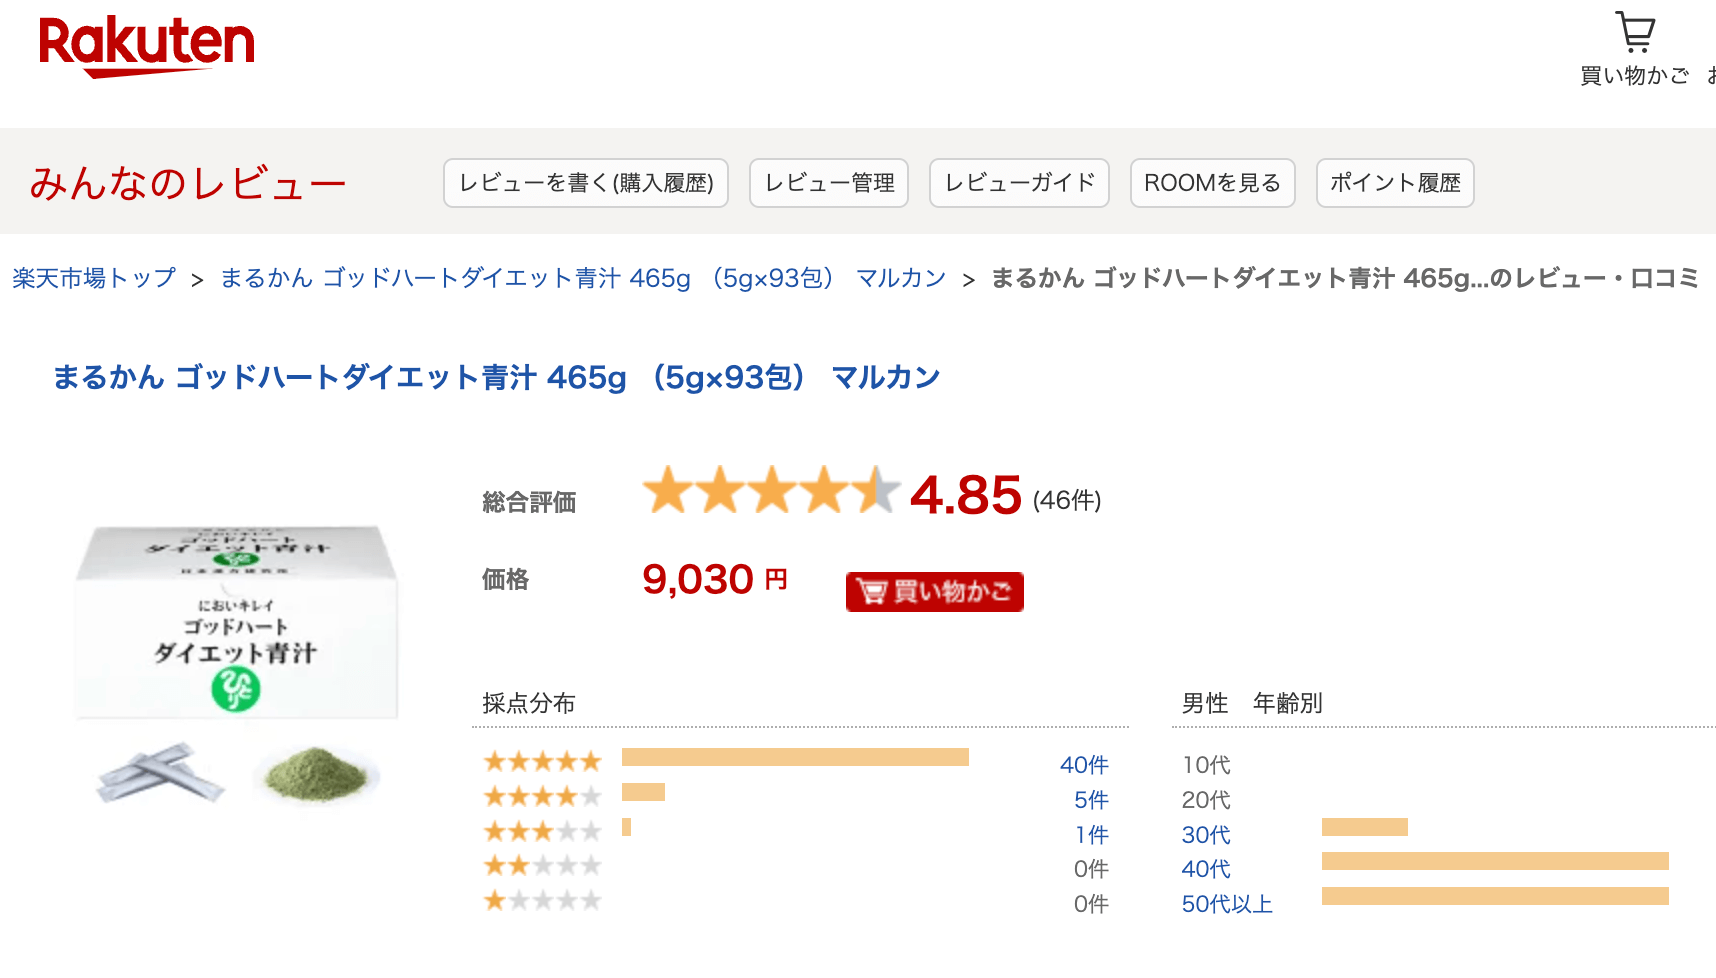Click the 50代以上 age distribution bar
The image size is (1716, 978).
1495,896
